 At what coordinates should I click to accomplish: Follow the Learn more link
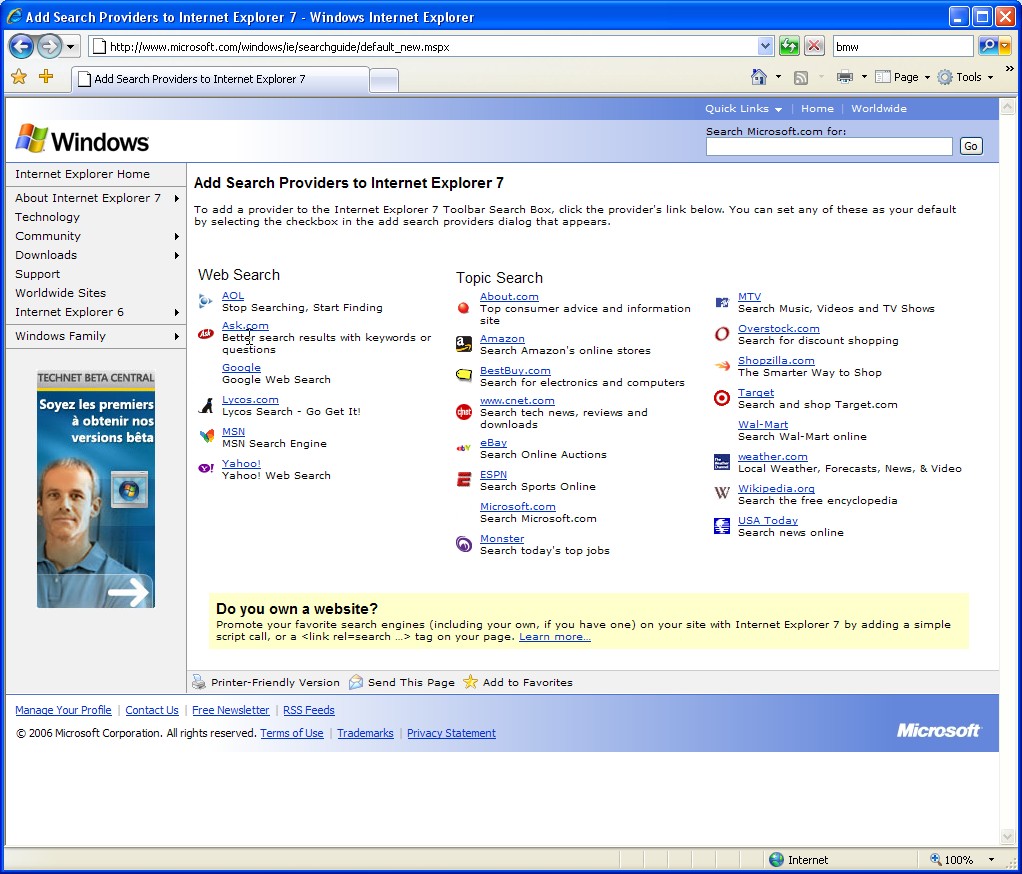[x=555, y=637]
